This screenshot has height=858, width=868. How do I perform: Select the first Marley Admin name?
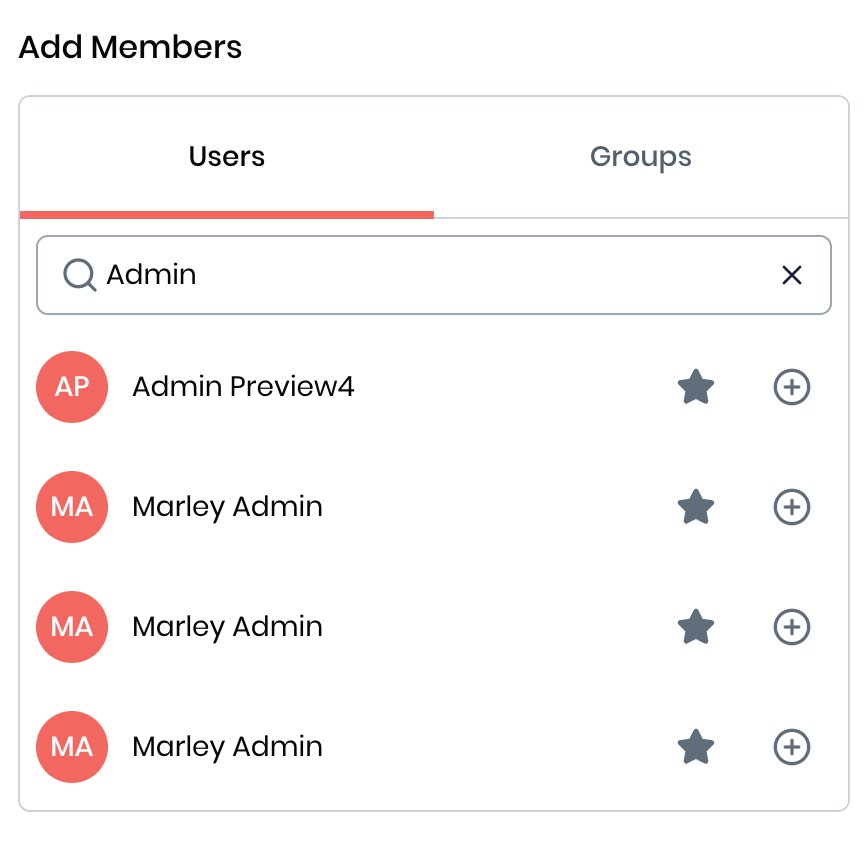(x=227, y=507)
